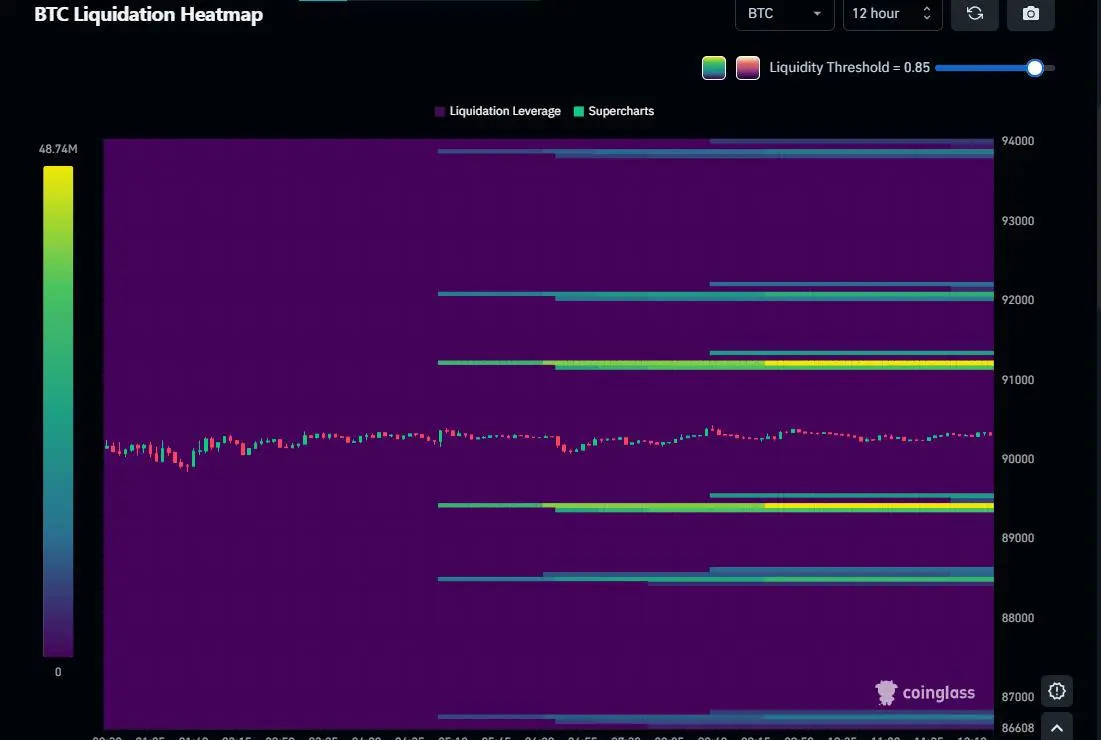Click the alert icon near 87000

tap(1057, 691)
